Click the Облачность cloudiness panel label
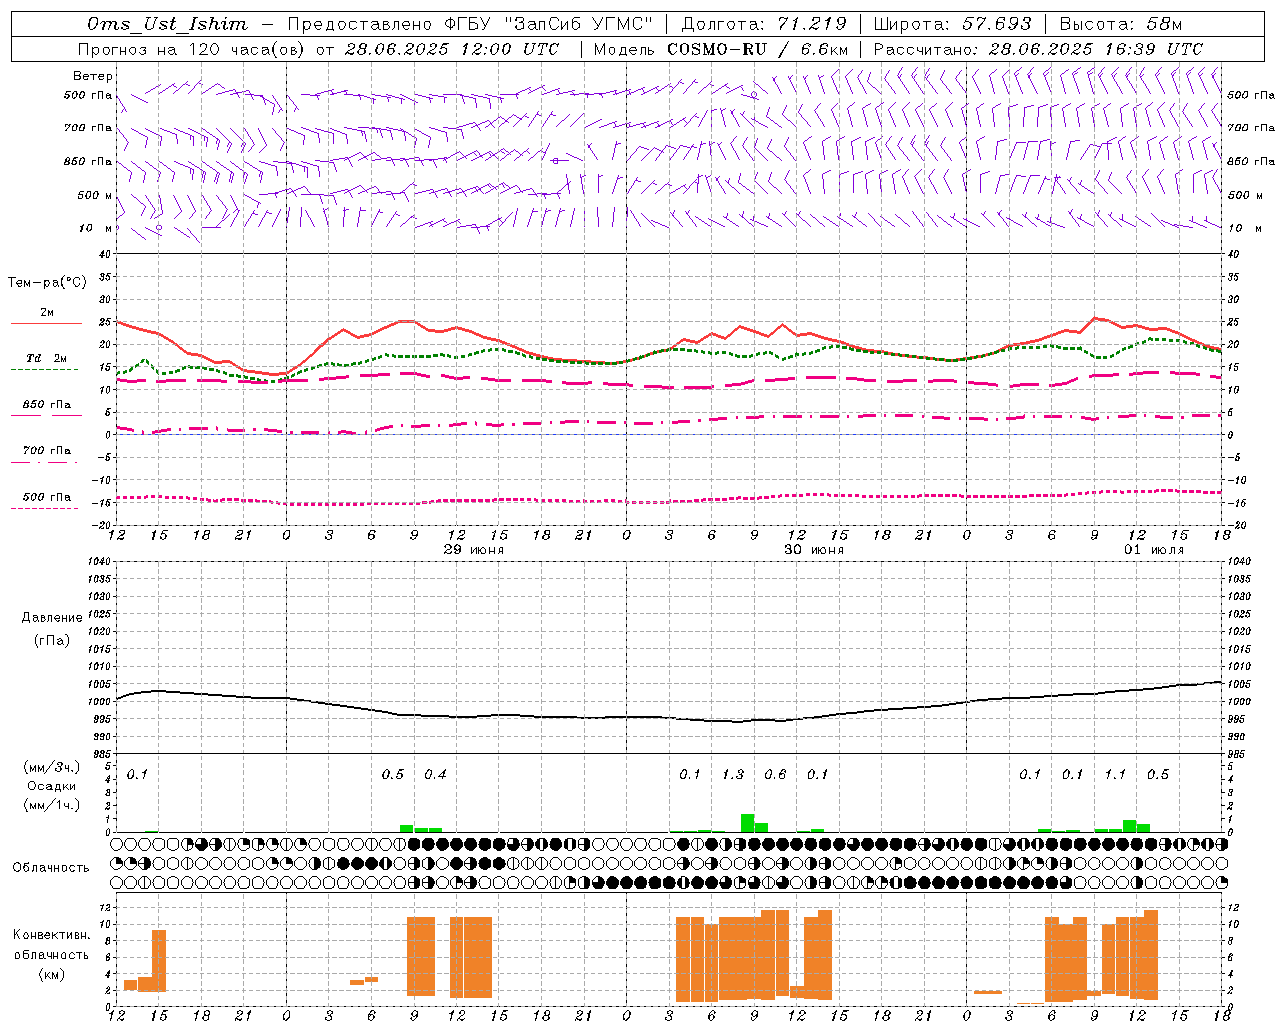The width and height of the screenshot is (1280, 1024). coord(51,868)
